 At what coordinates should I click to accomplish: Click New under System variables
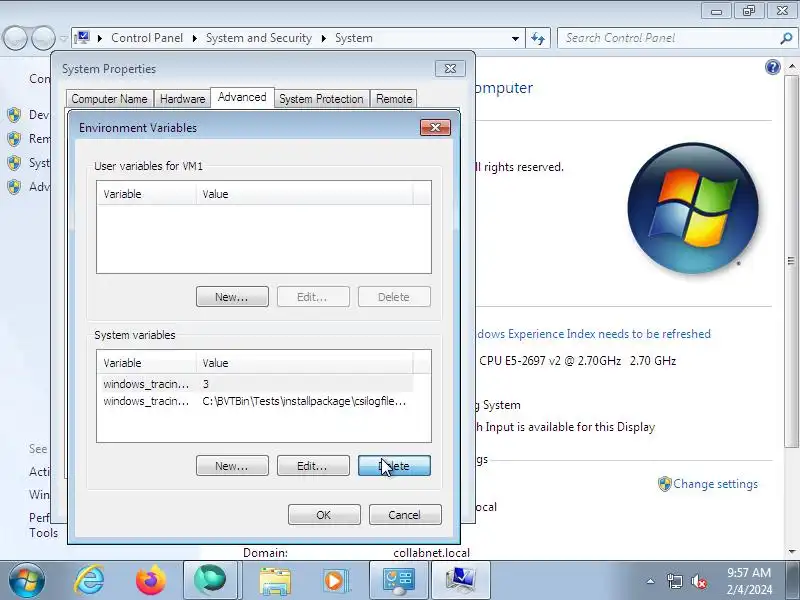[x=232, y=466]
